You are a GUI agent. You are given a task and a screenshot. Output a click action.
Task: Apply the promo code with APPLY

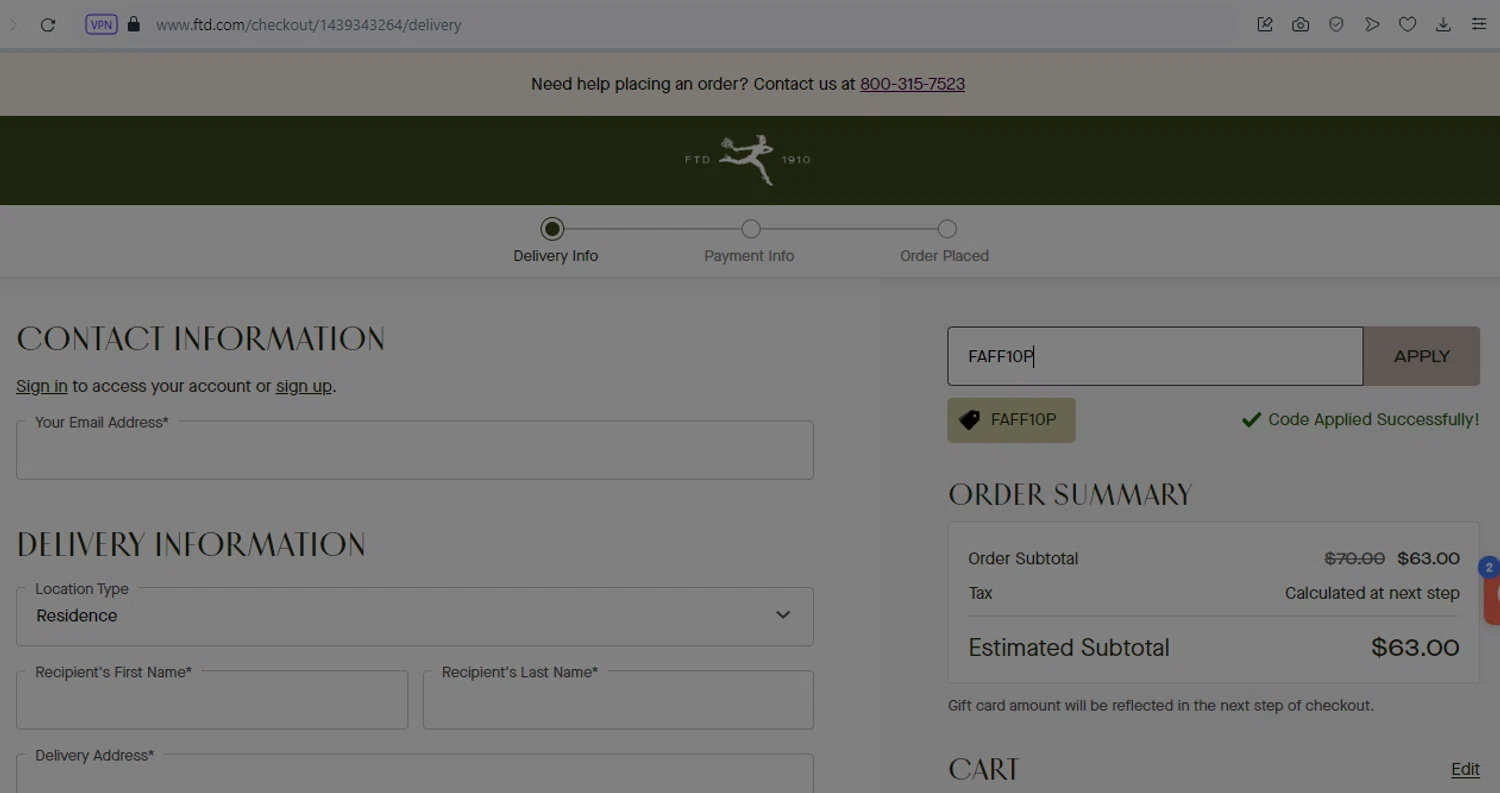1422,356
